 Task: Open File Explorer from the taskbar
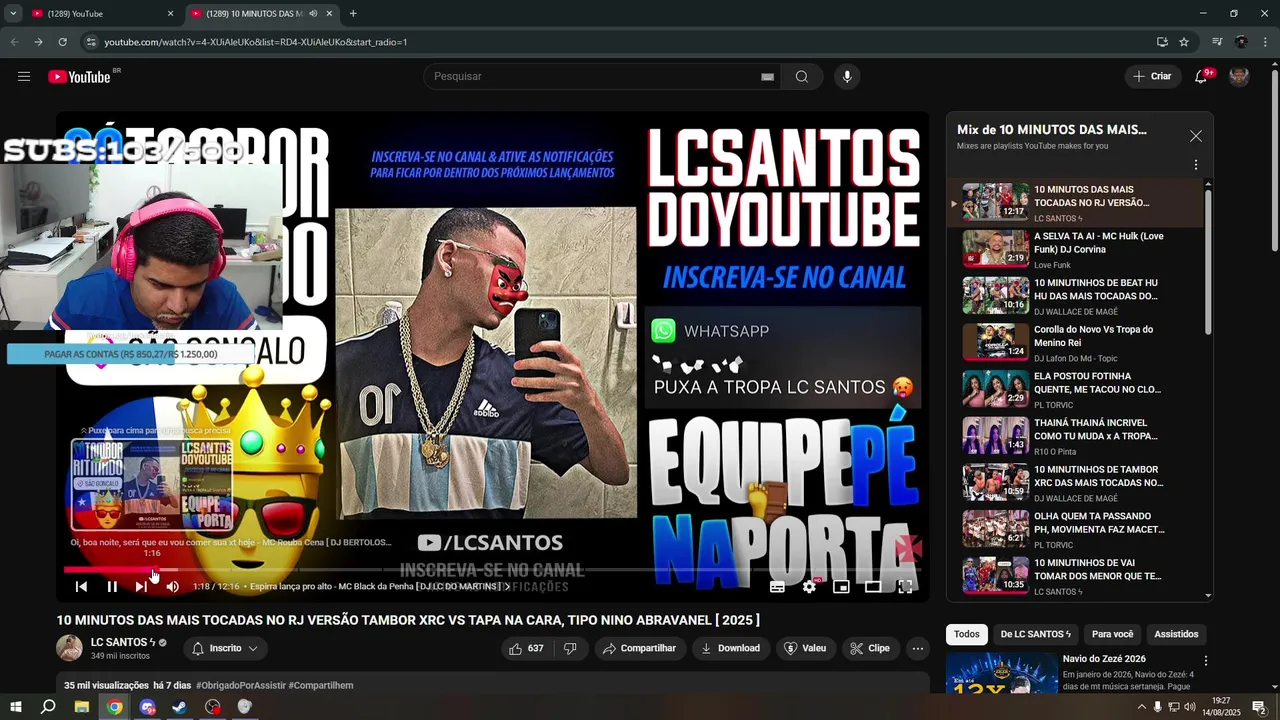[82, 707]
